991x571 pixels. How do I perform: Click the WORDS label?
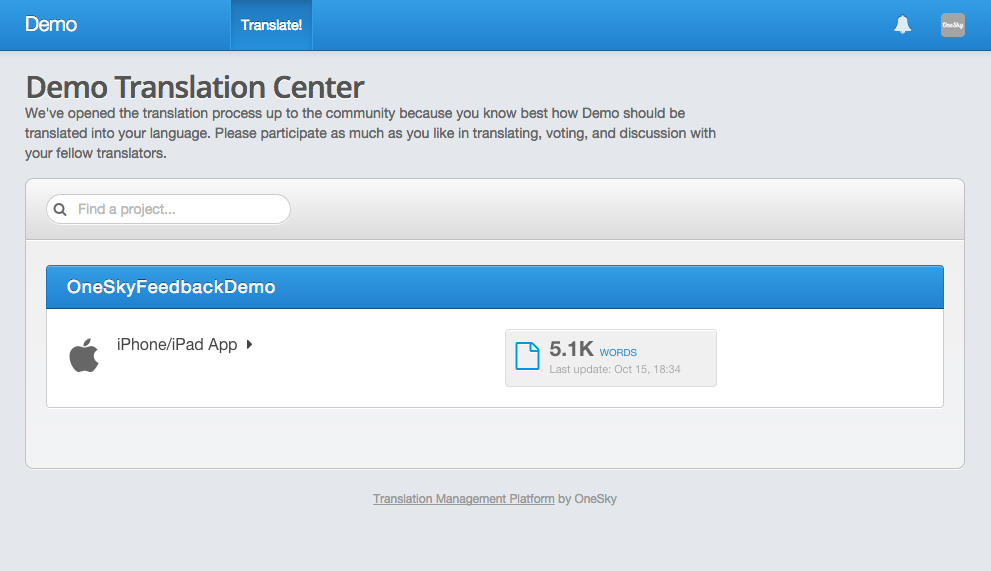(618, 353)
